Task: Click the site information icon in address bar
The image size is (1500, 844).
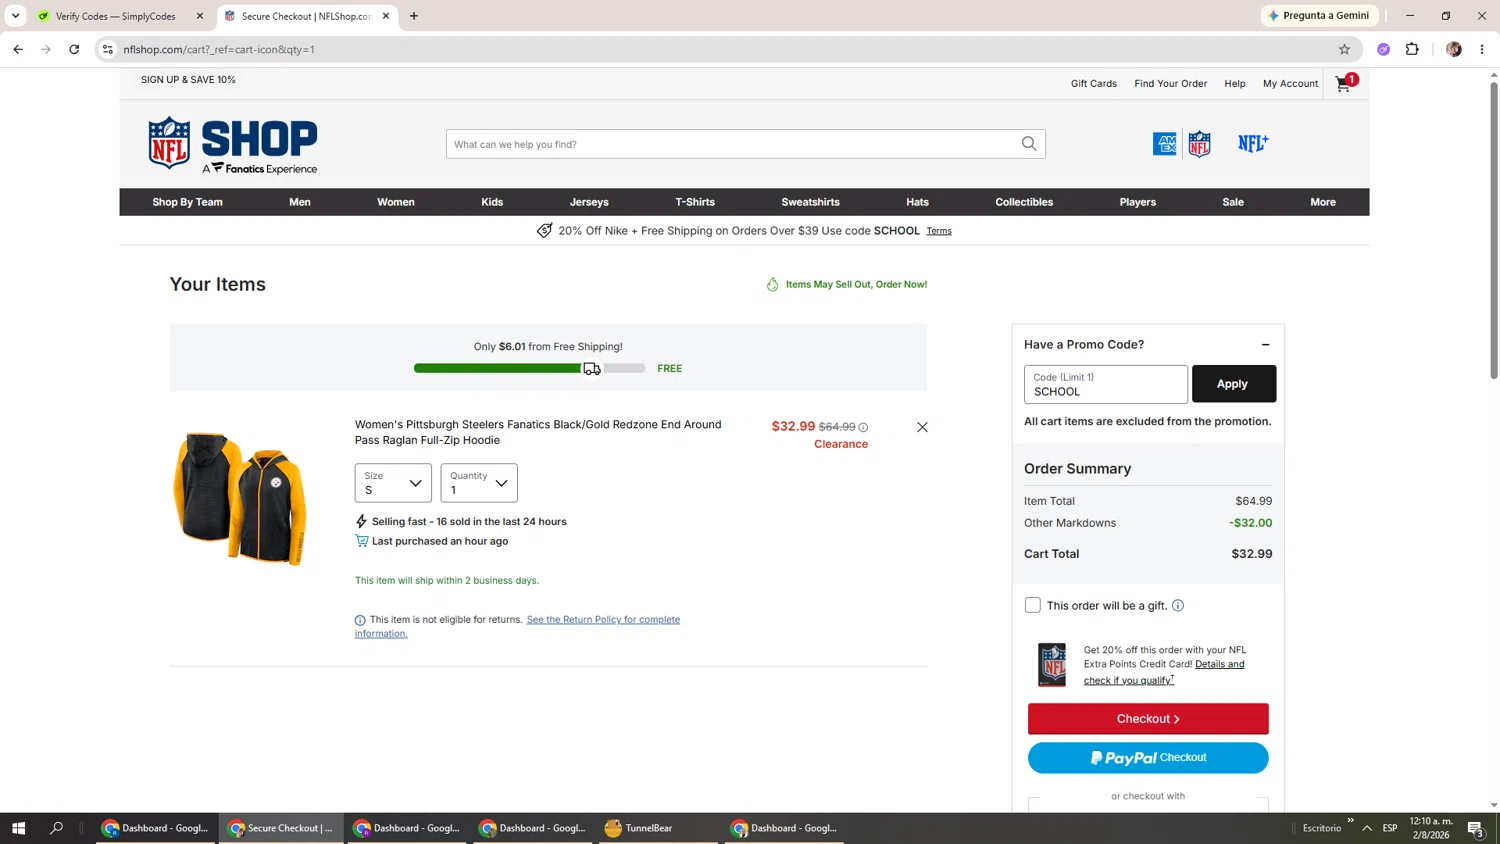Action: tap(108, 49)
